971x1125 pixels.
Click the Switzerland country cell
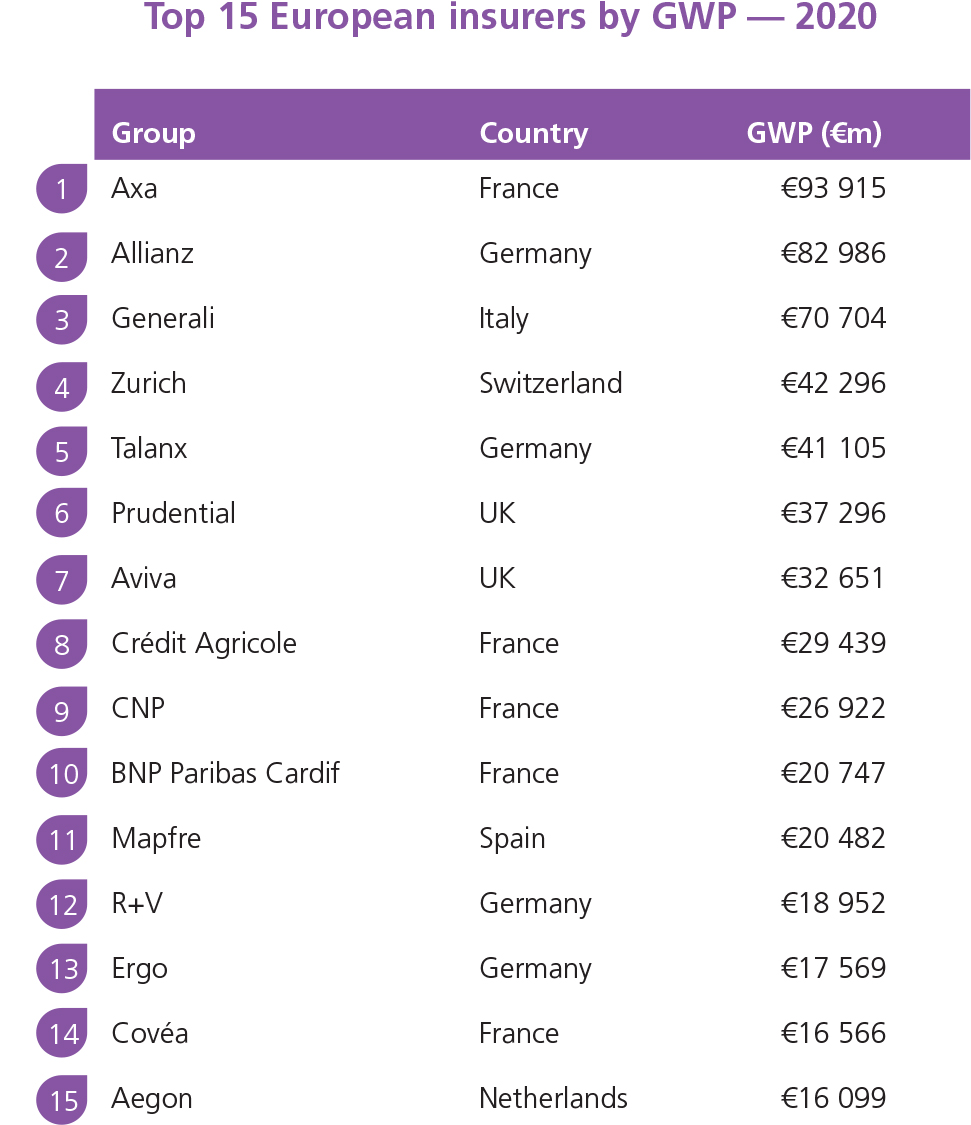click(550, 384)
